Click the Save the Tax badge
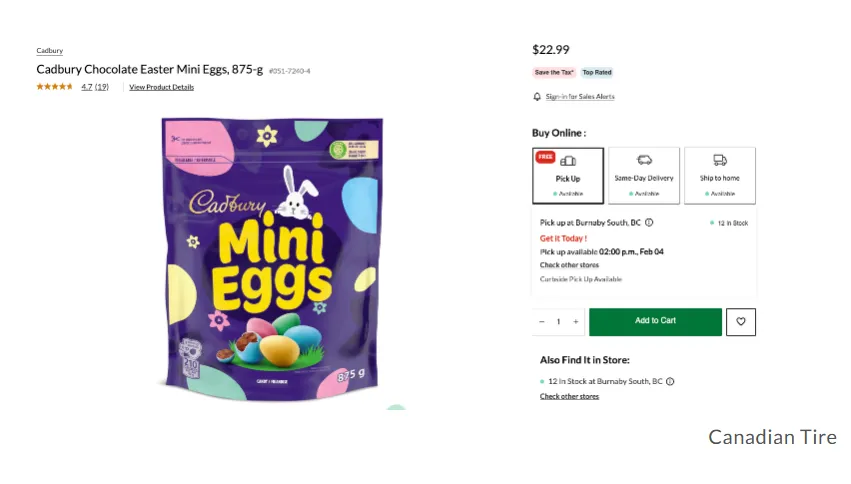This screenshot has width=851, height=484. (x=554, y=72)
